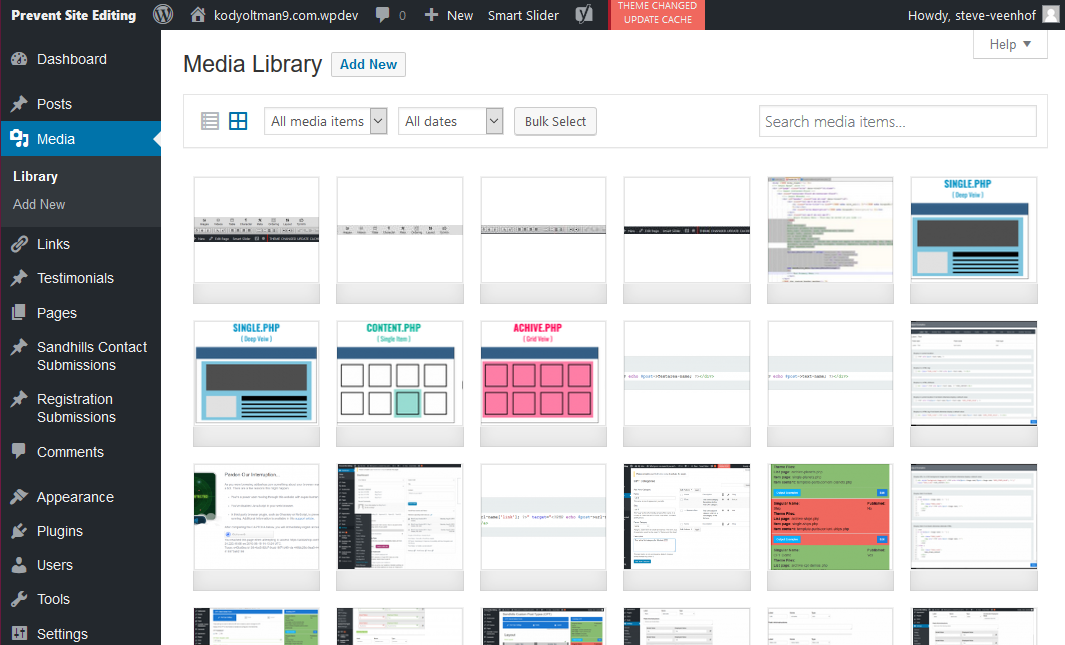Click the Add New button beside Media Library
Screen dimensions: 1065x645
pyautogui.click(x=368, y=64)
